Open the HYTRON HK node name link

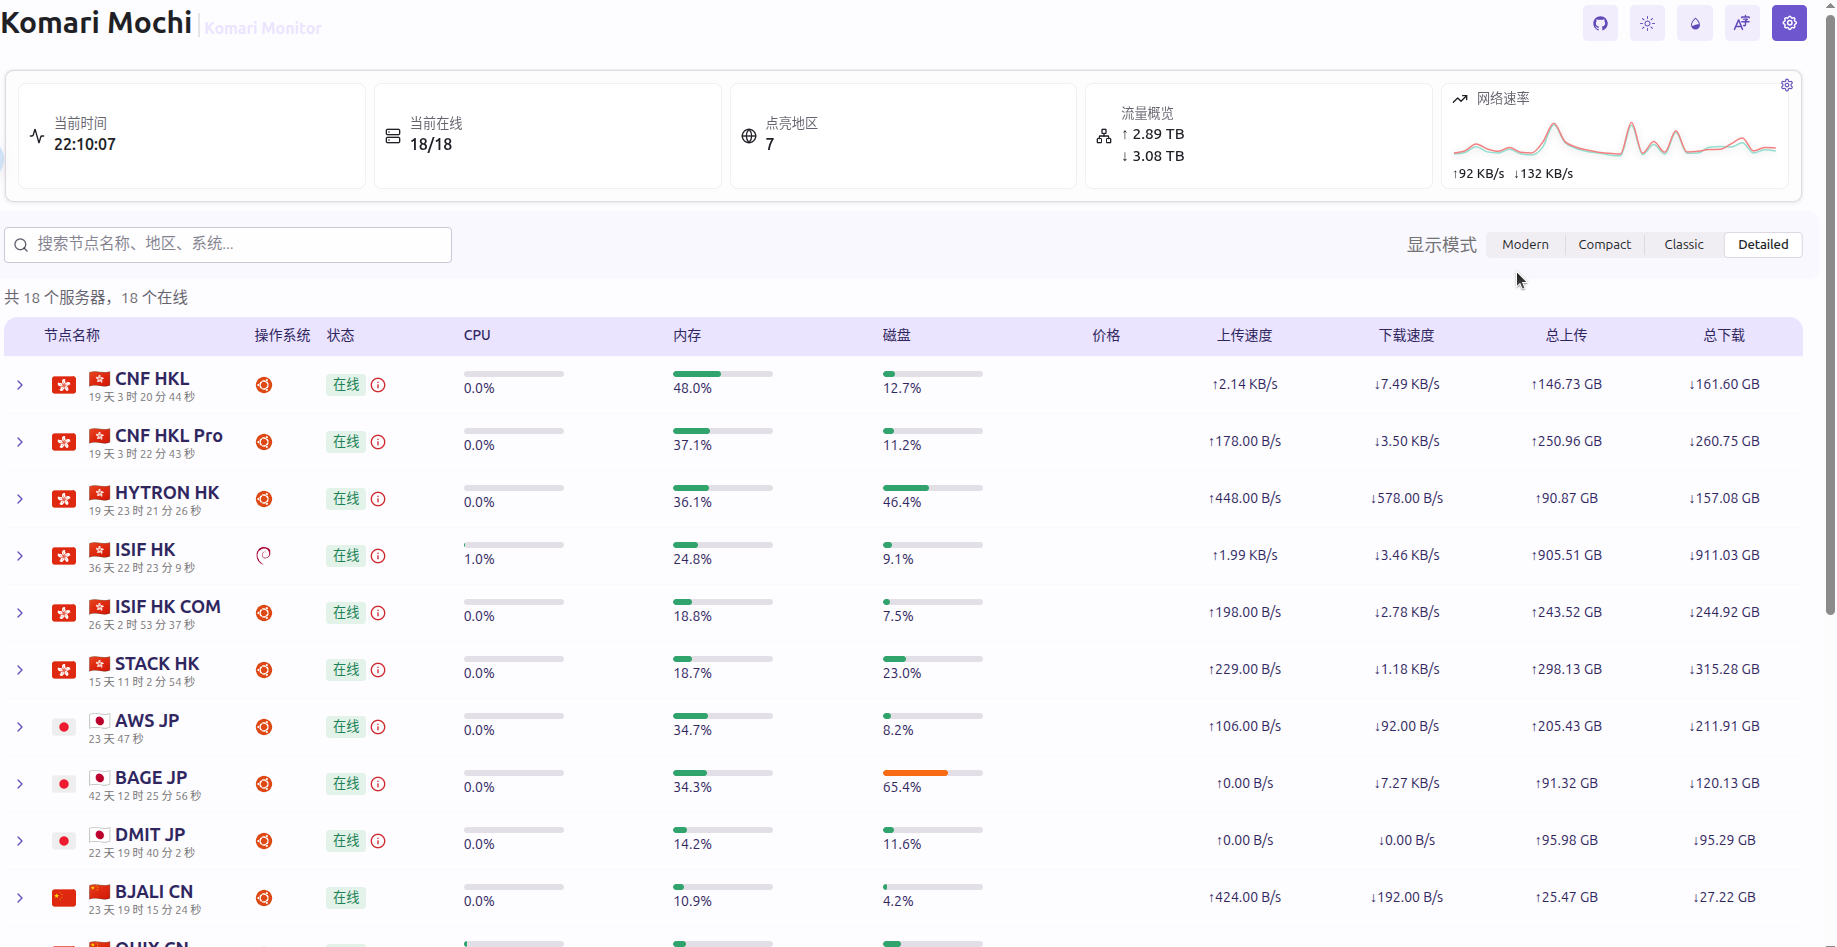pos(166,493)
